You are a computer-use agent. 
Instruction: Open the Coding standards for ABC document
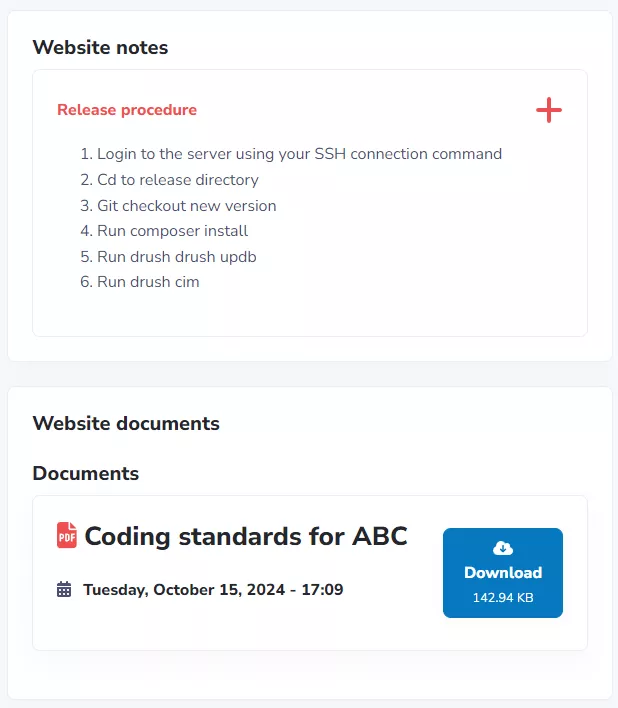pos(246,536)
